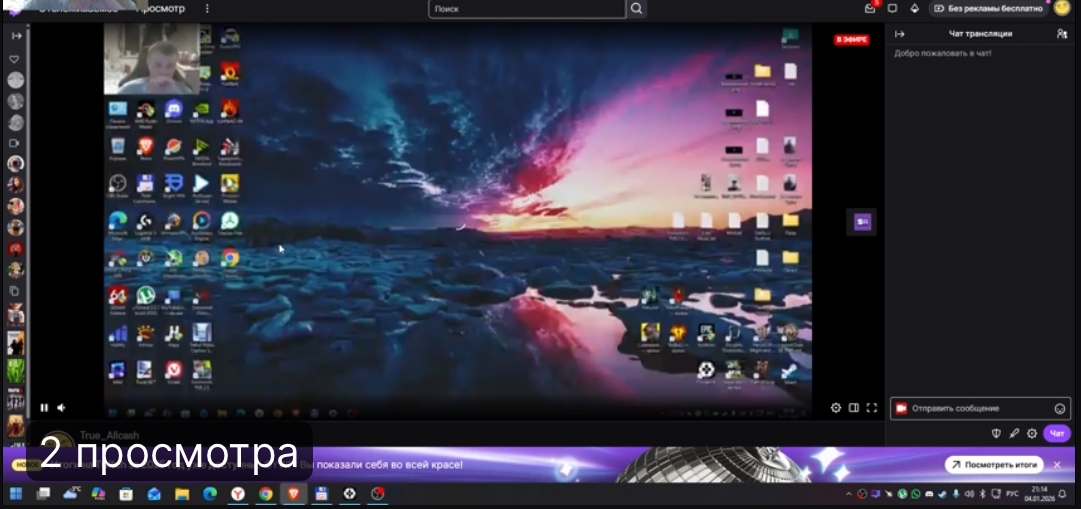Toggle theater mode in the player
This screenshot has height=509, width=1081.
point(853,408)
